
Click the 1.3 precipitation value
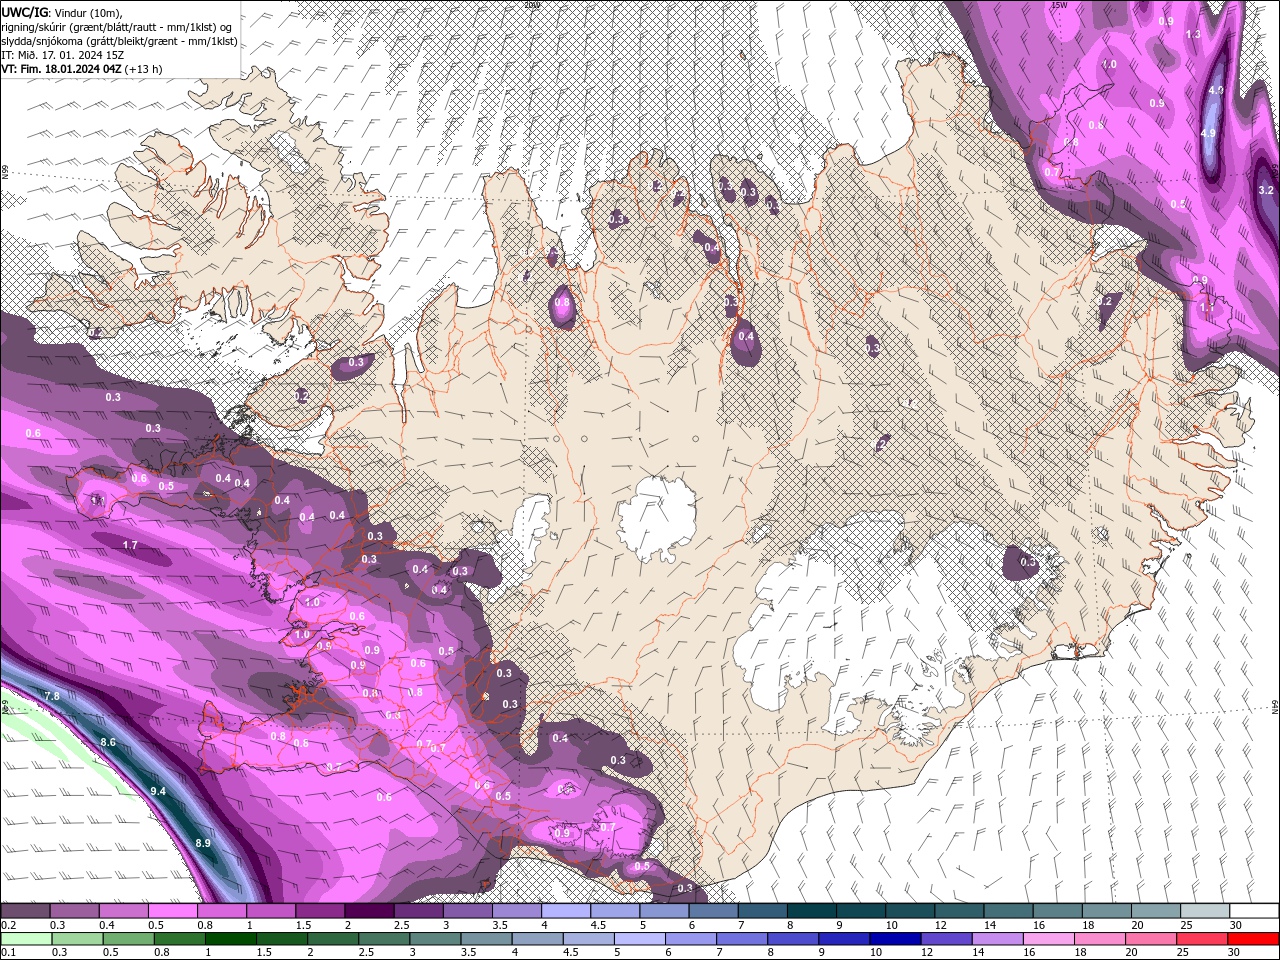click(1192, 34)
